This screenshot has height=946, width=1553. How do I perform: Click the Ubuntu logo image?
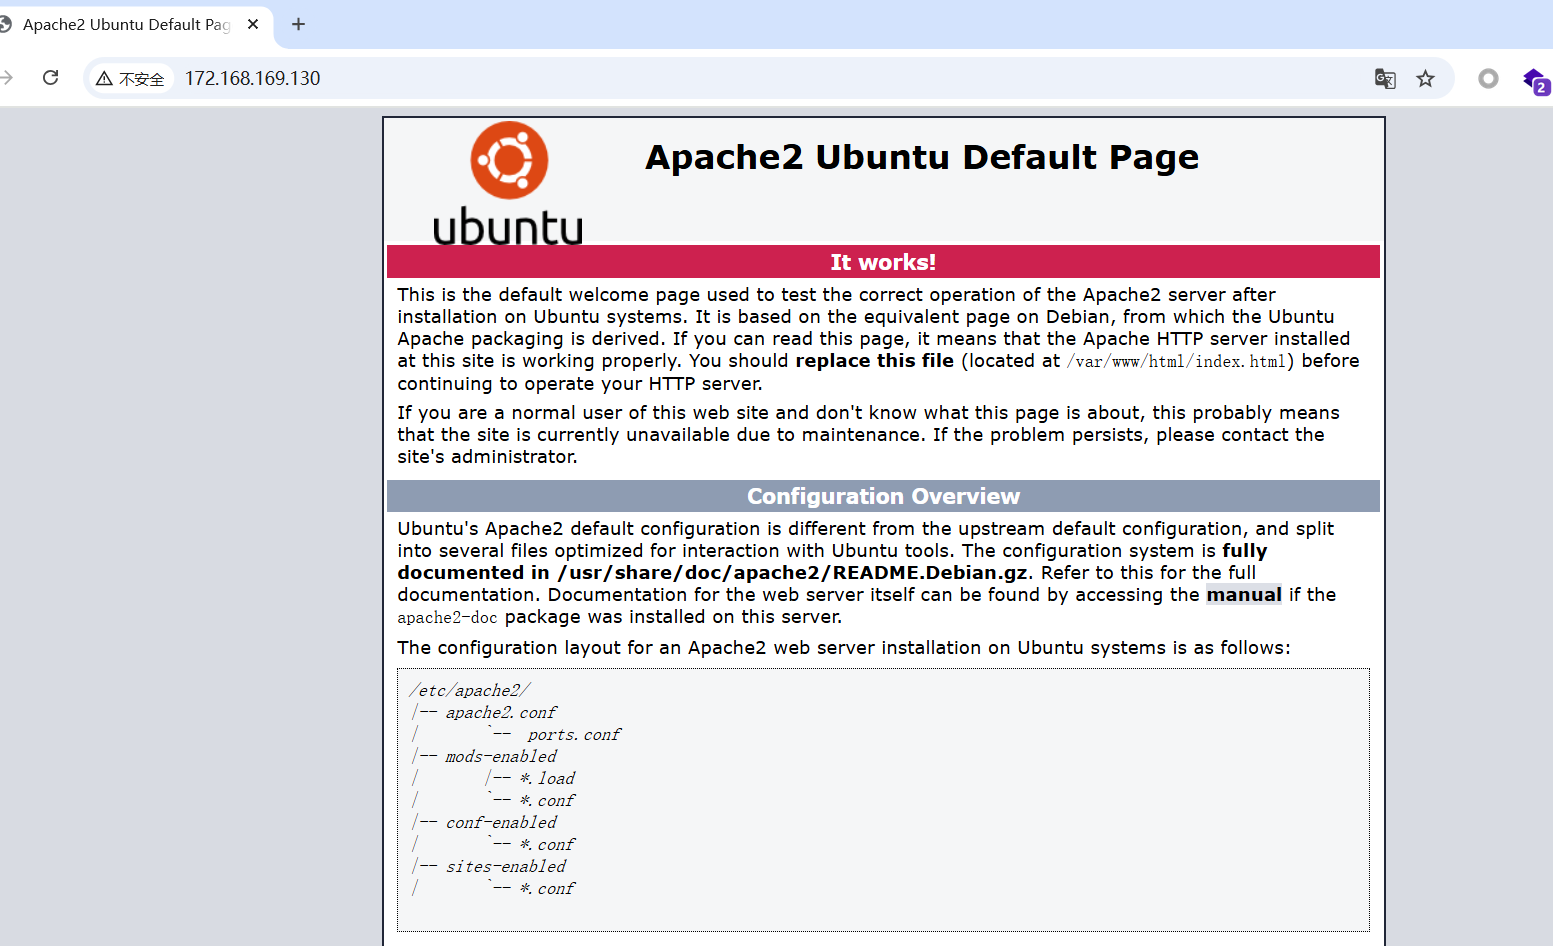click(x=509, y=183)
